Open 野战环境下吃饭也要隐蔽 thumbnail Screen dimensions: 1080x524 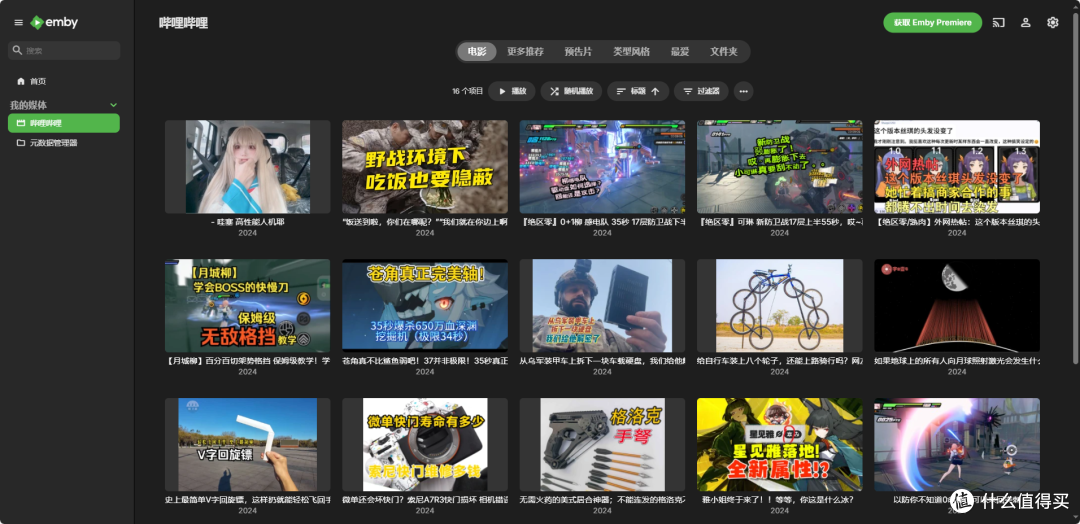click(x=425, y=167)
